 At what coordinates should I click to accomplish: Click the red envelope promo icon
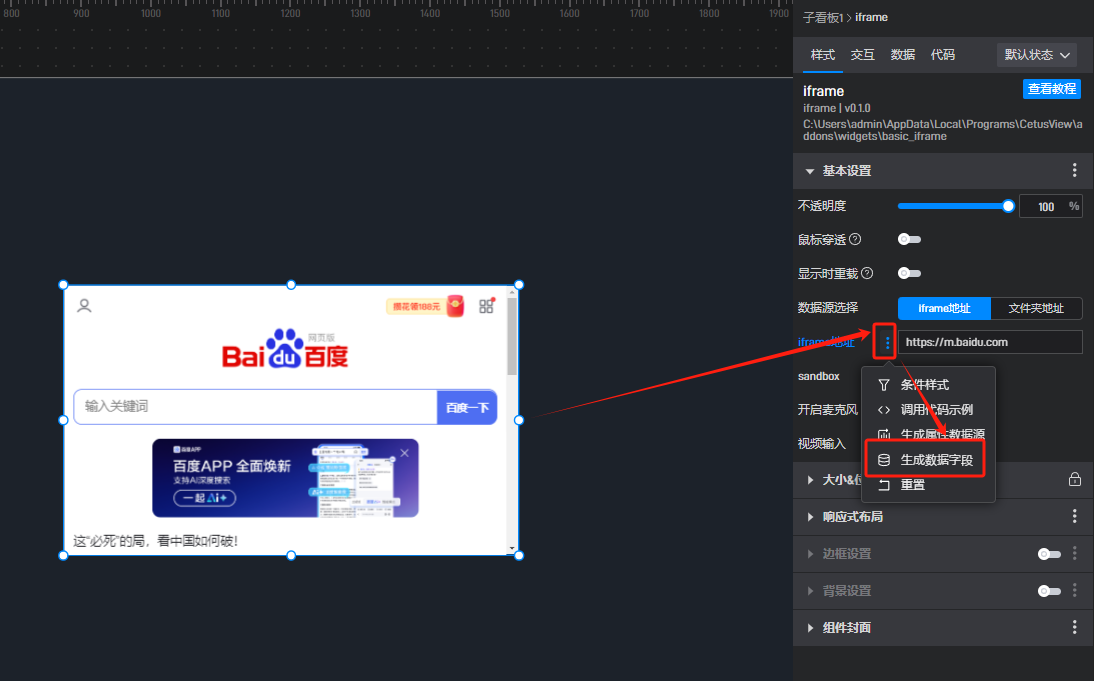455,306
